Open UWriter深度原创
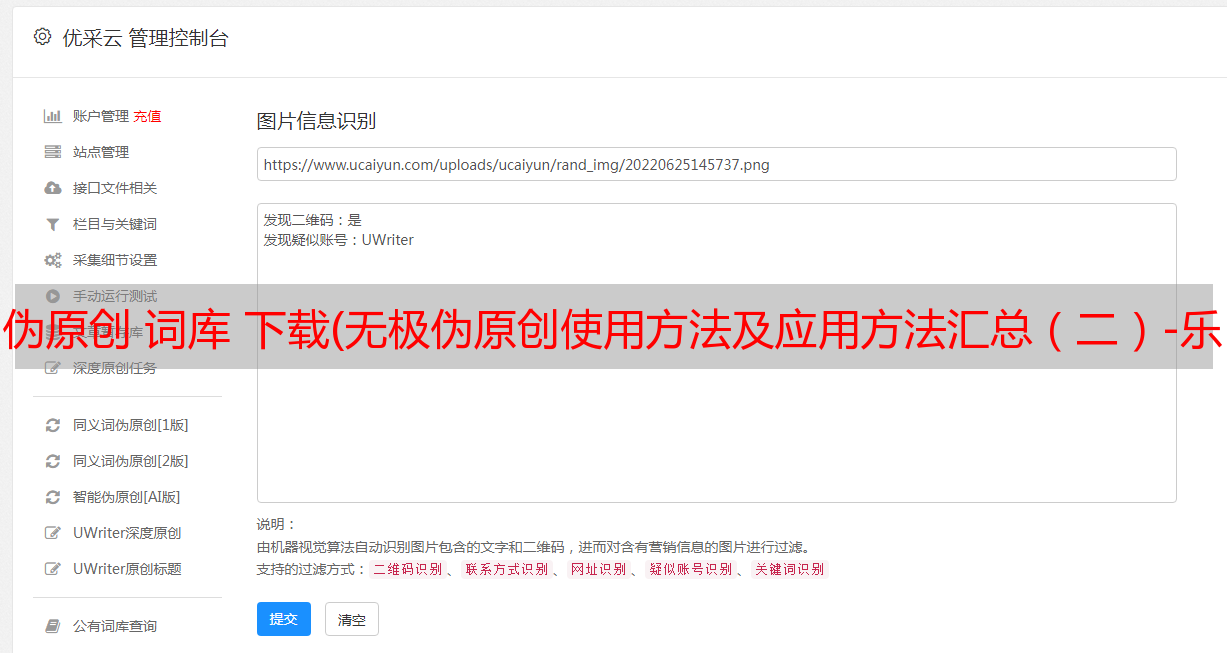Image resolution: width=1227 pixels, height=653 pixels. point(127,533)
